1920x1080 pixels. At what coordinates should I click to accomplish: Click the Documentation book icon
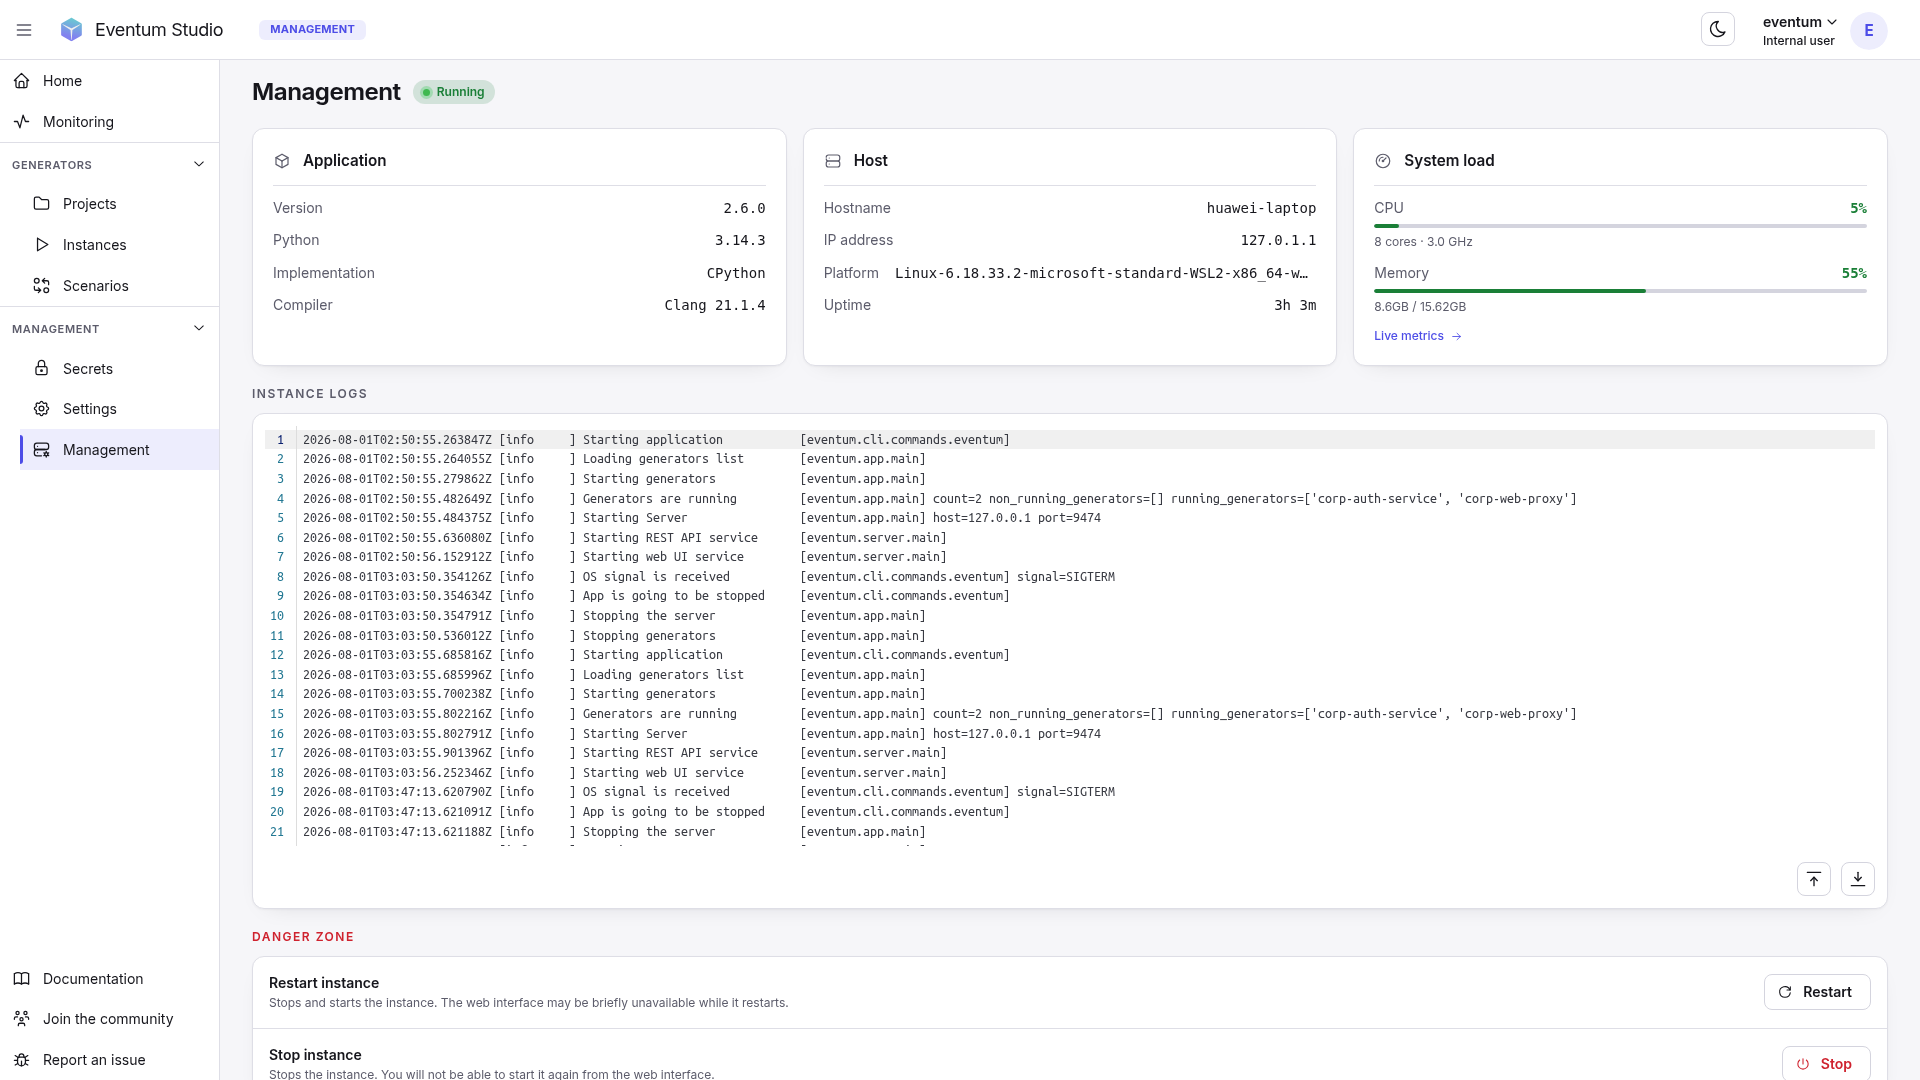pyautogui.click(x=22, y=979)
